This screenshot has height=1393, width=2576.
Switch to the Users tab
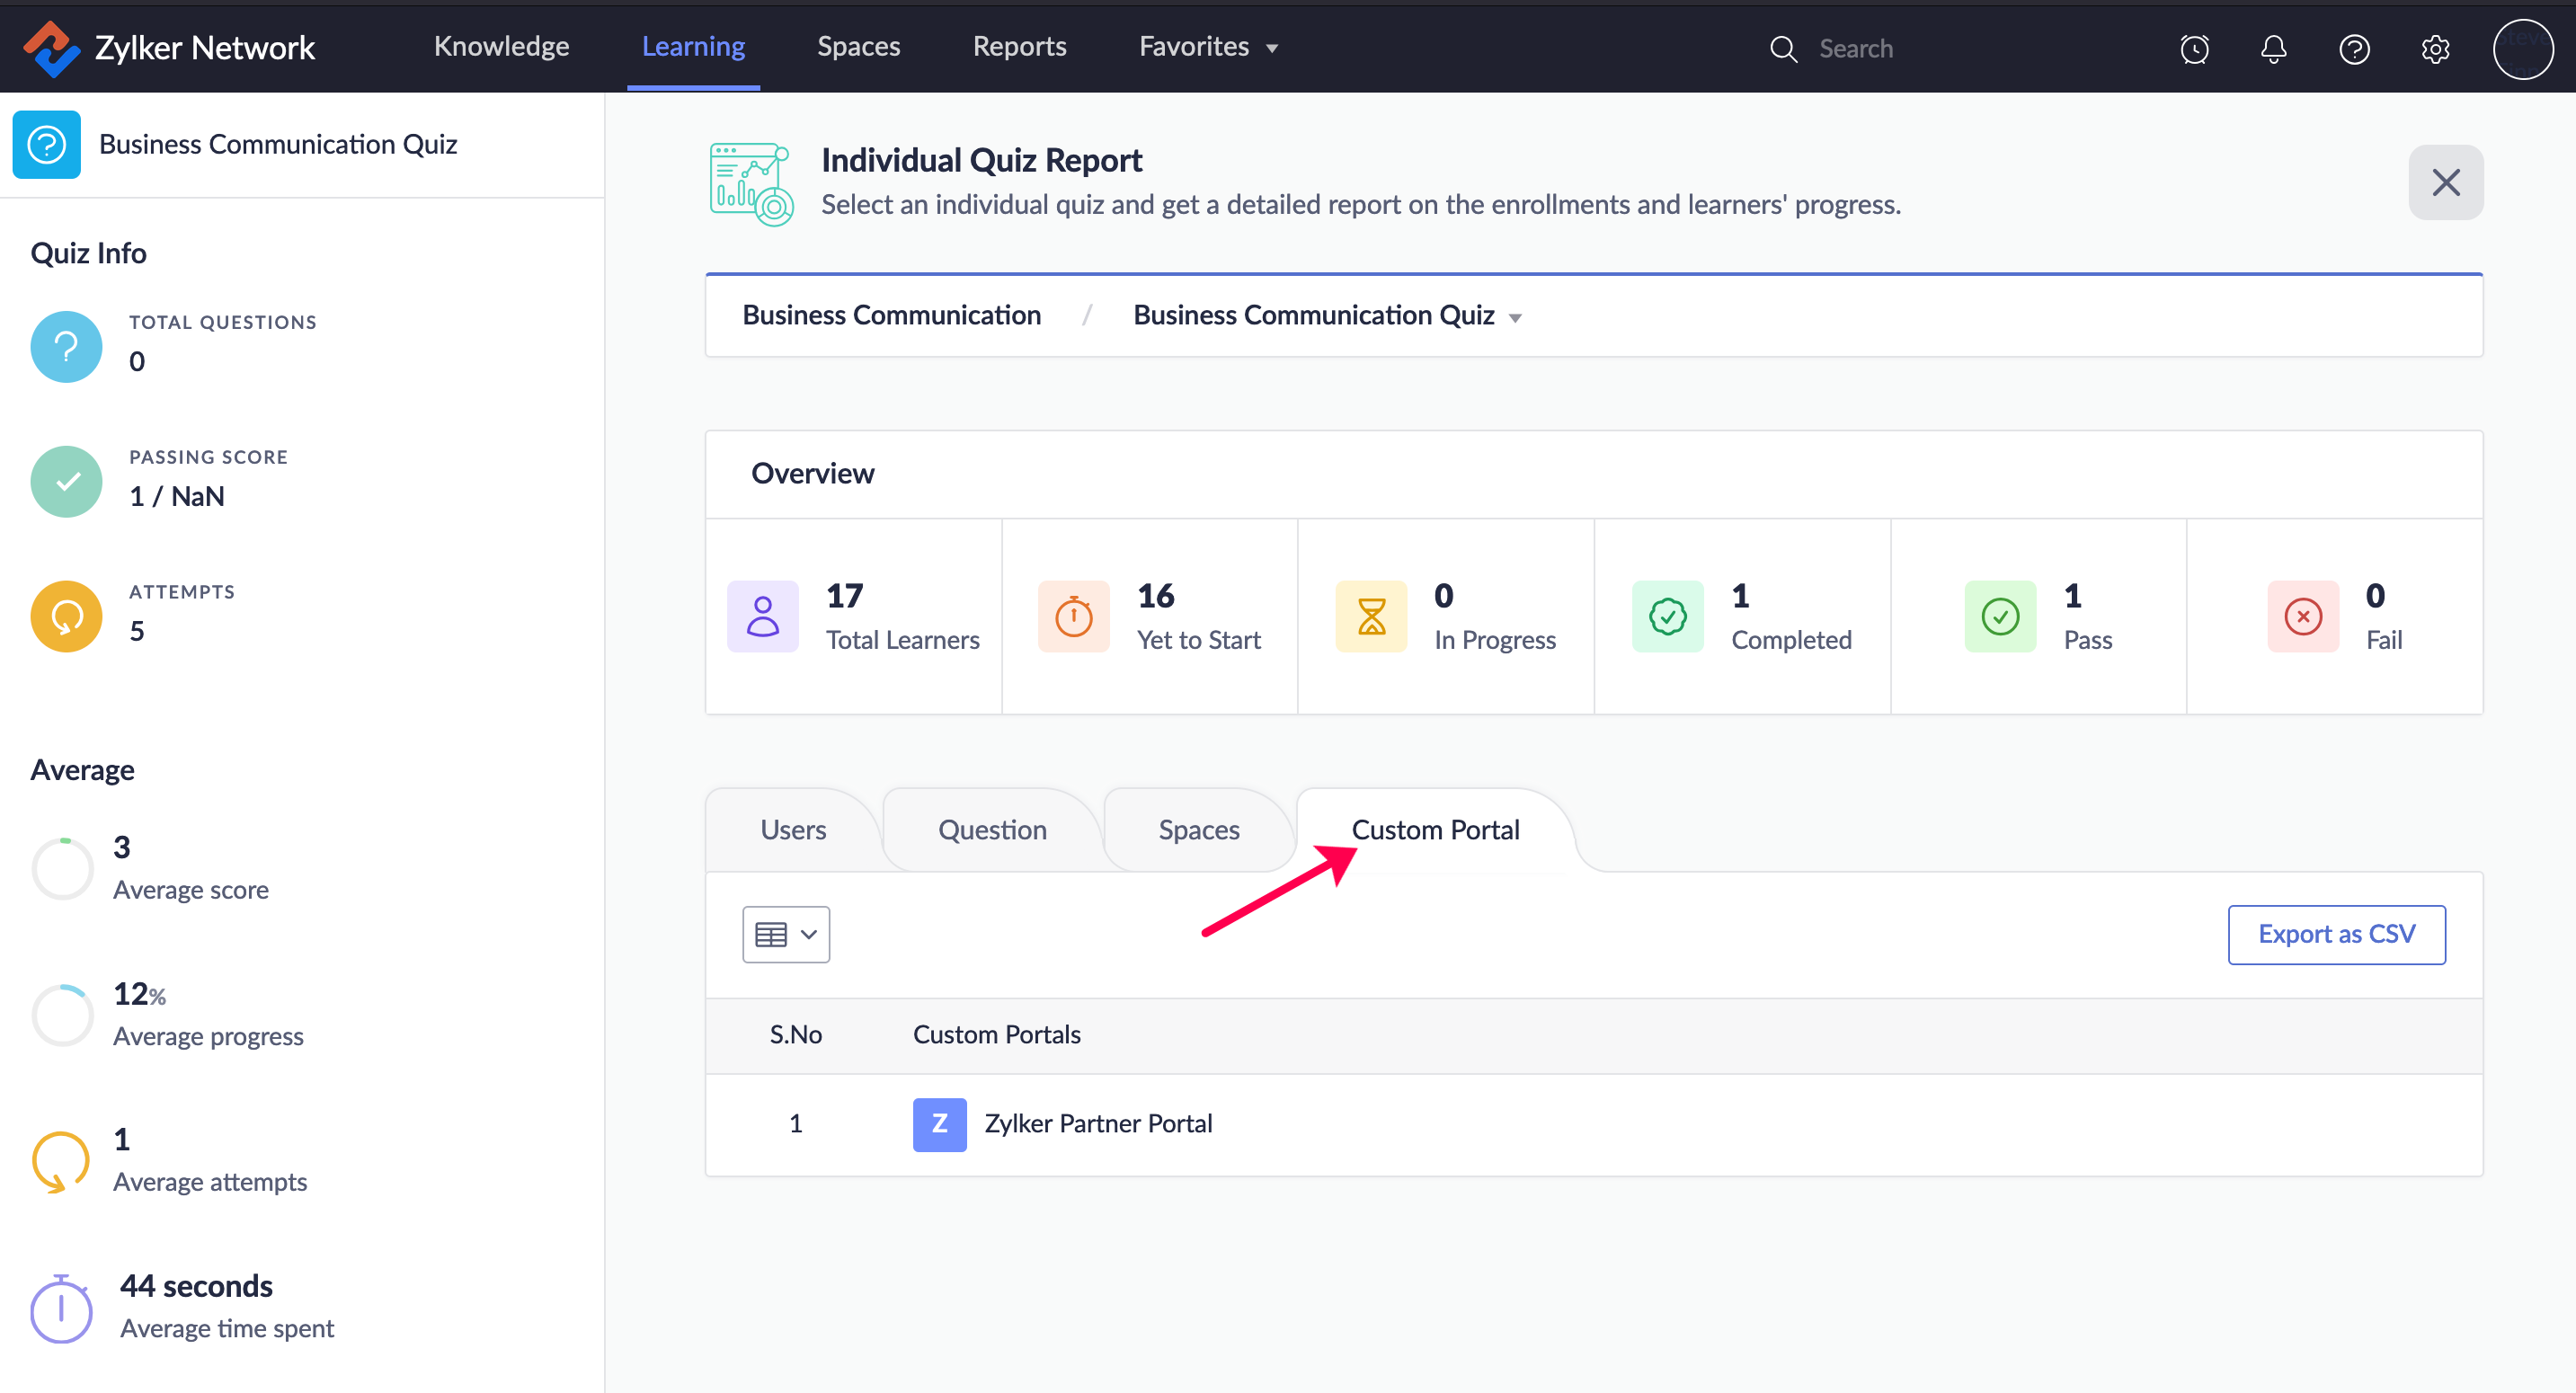[x=793, y=830]
